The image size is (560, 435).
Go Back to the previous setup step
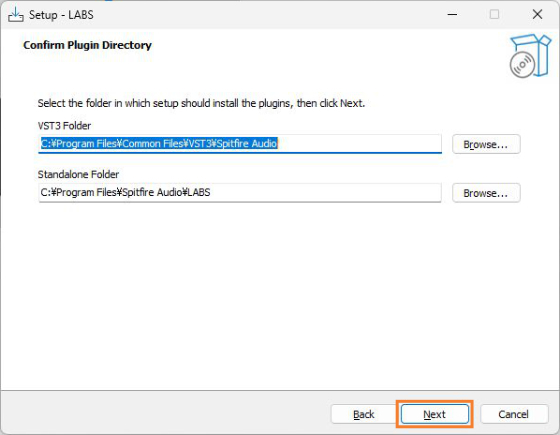coord(364,414)
